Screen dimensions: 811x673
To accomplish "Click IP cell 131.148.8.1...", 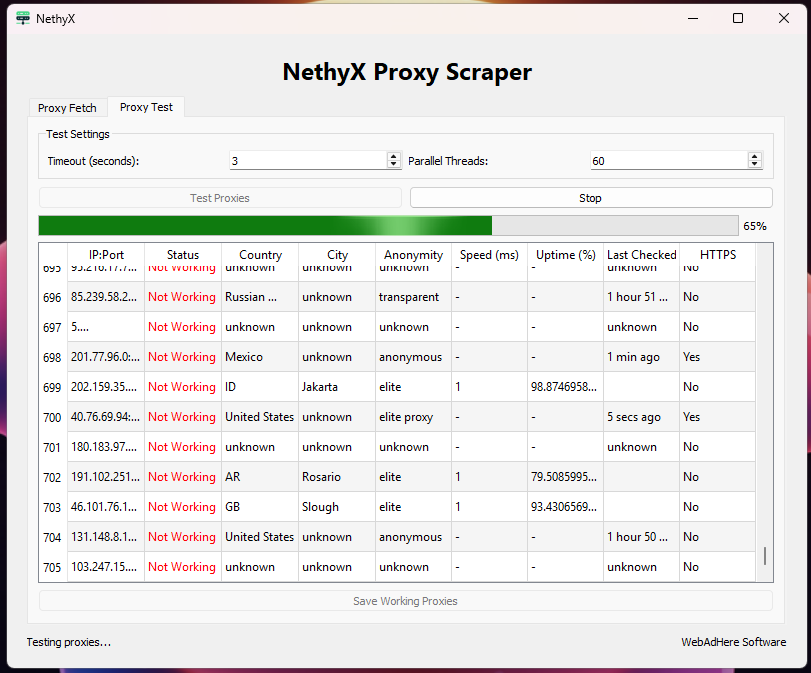I will pyautogui.click(x=106, y=537).
